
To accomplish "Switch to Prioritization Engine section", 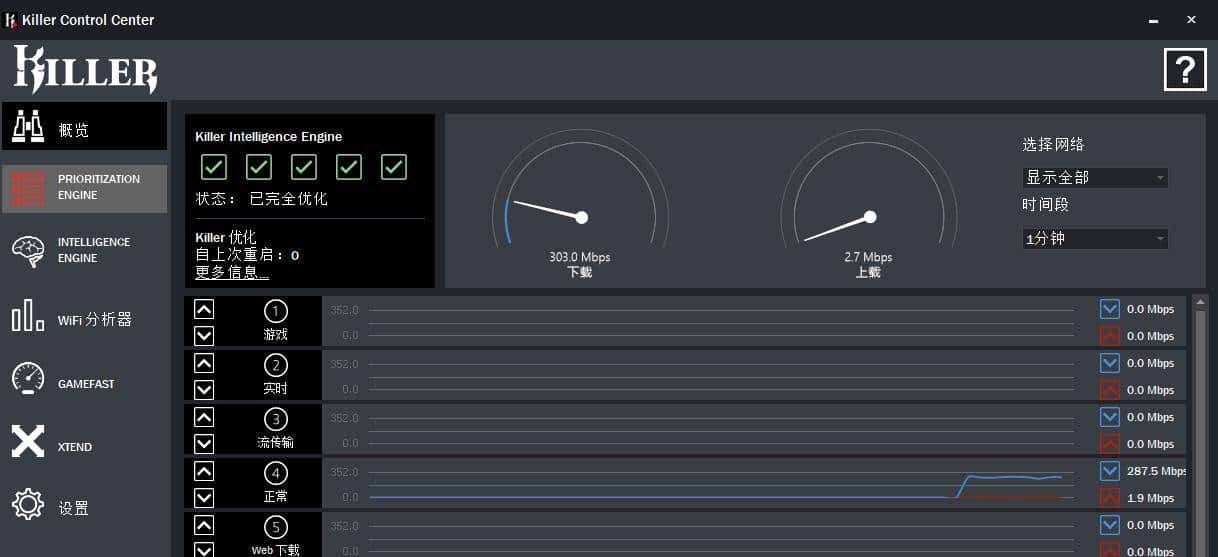I will point(84,189).
